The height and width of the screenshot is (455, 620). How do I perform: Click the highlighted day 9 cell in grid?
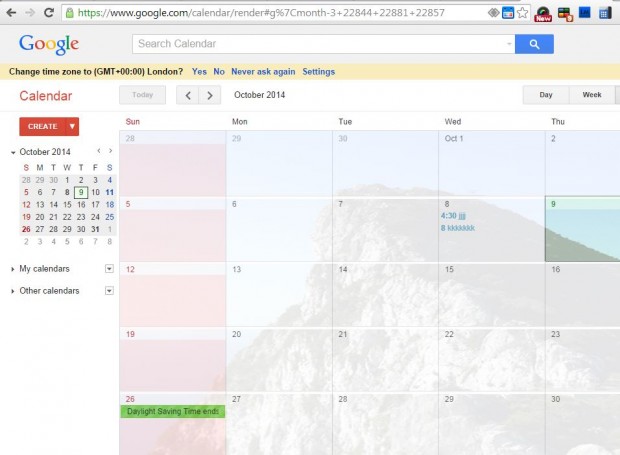pyautogui.click(x=582, y=229)
